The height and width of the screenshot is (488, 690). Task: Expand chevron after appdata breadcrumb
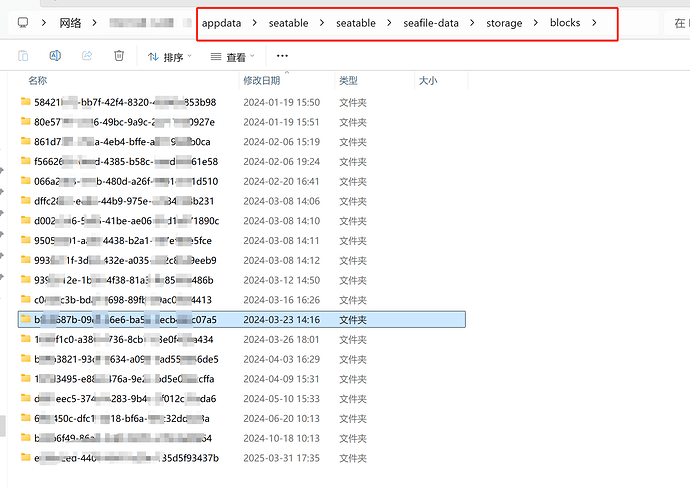[x=254, y=23]
